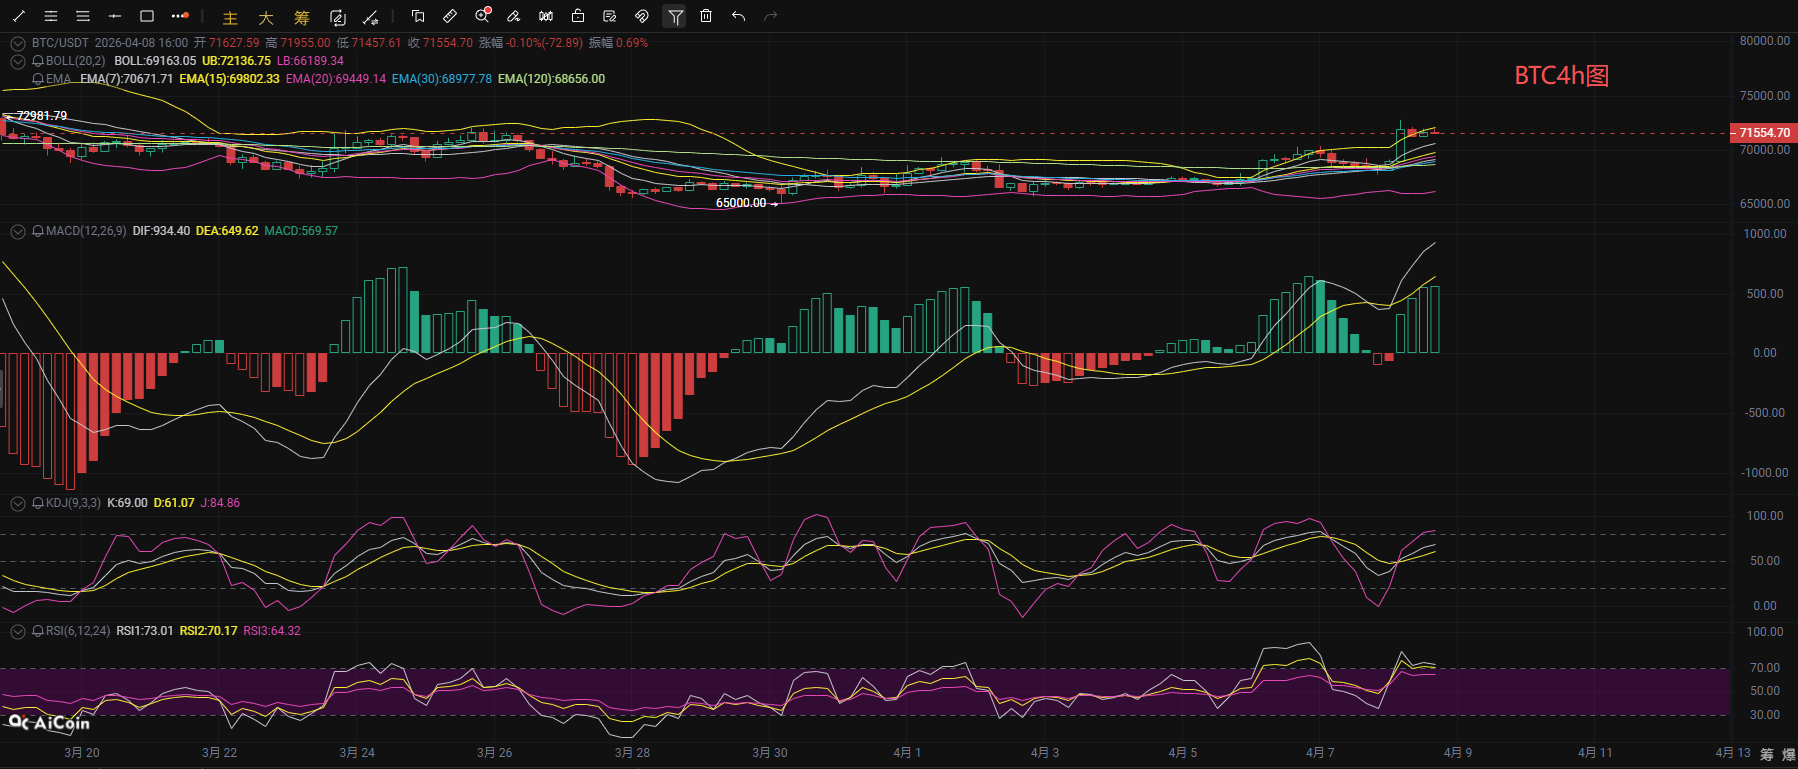Undo the last drawing action
Screen dimensions: 1798x769
pyautogui.click(x=738, y=16)
